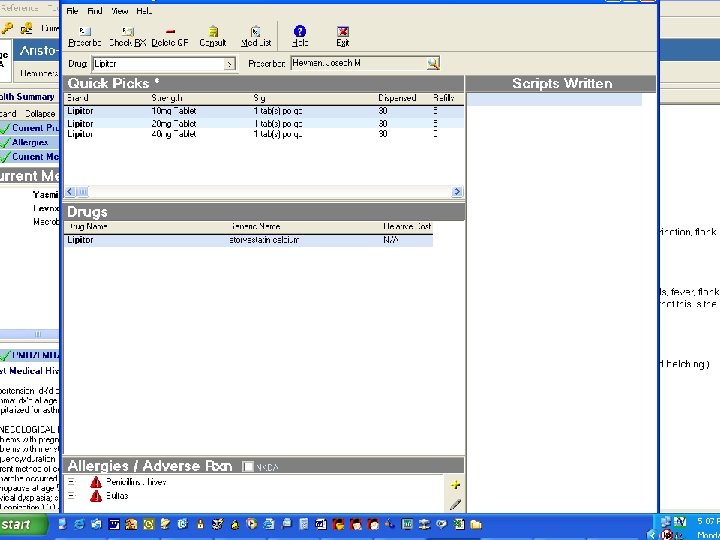Viewport: 720px width, 540px height.
Task: Open Internet Explorer from the quick launch
Action: coord(79,524)
